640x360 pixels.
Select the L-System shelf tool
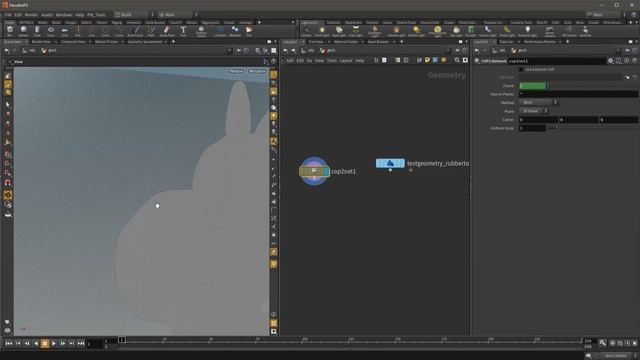pyautogui.click(x=220, y=31)
